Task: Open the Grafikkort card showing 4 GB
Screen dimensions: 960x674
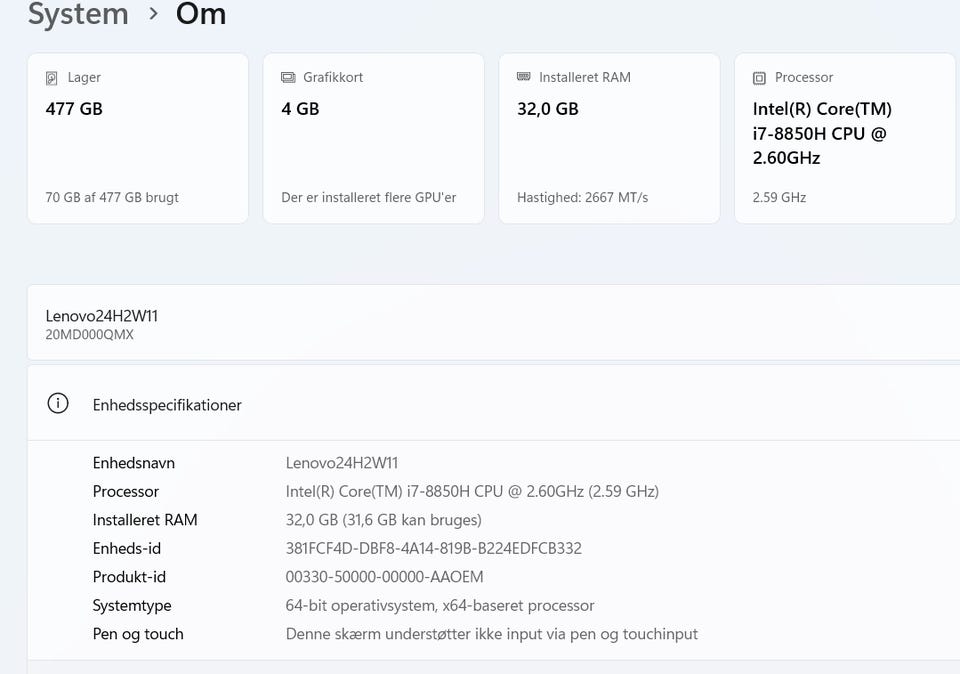Action: click(373, 140)
